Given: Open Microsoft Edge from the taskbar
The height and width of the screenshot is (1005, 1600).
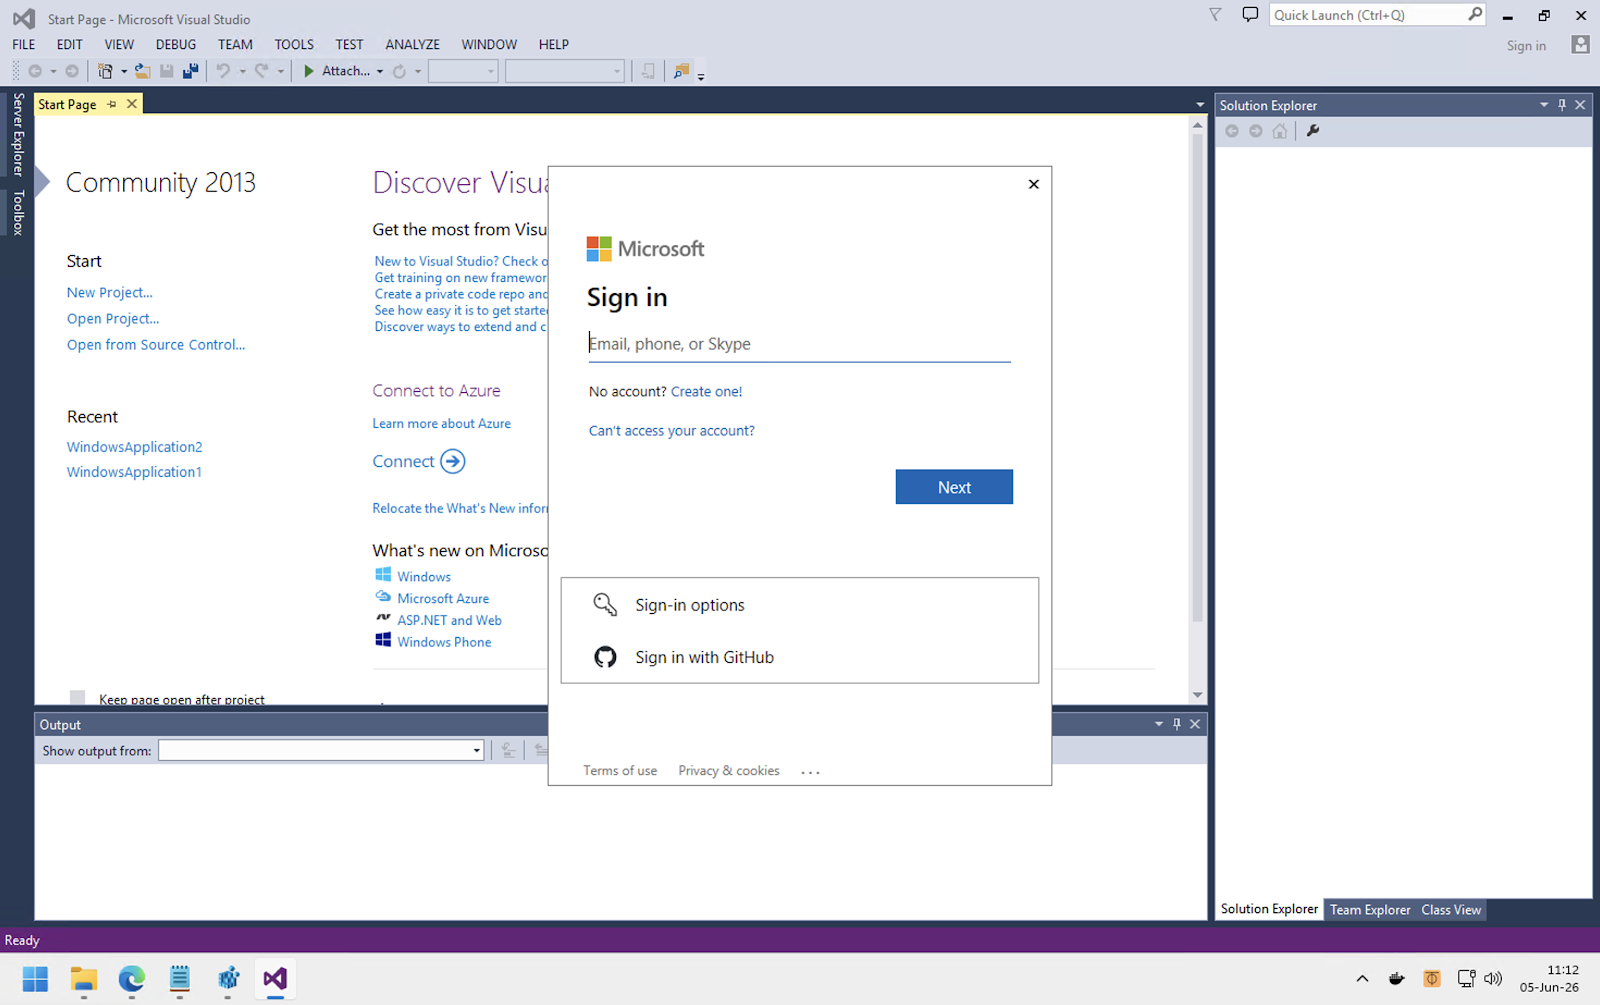Looking at the screenshot, I should click(131, 979).
